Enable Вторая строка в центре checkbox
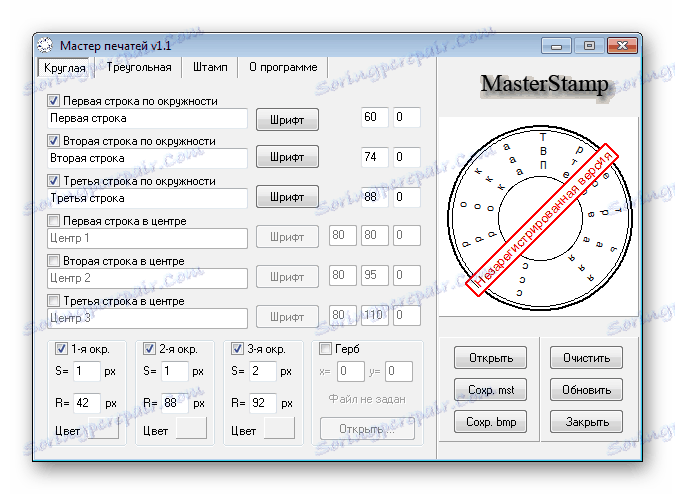This screenshot has height=494, width=675. [x=53, y=261]
